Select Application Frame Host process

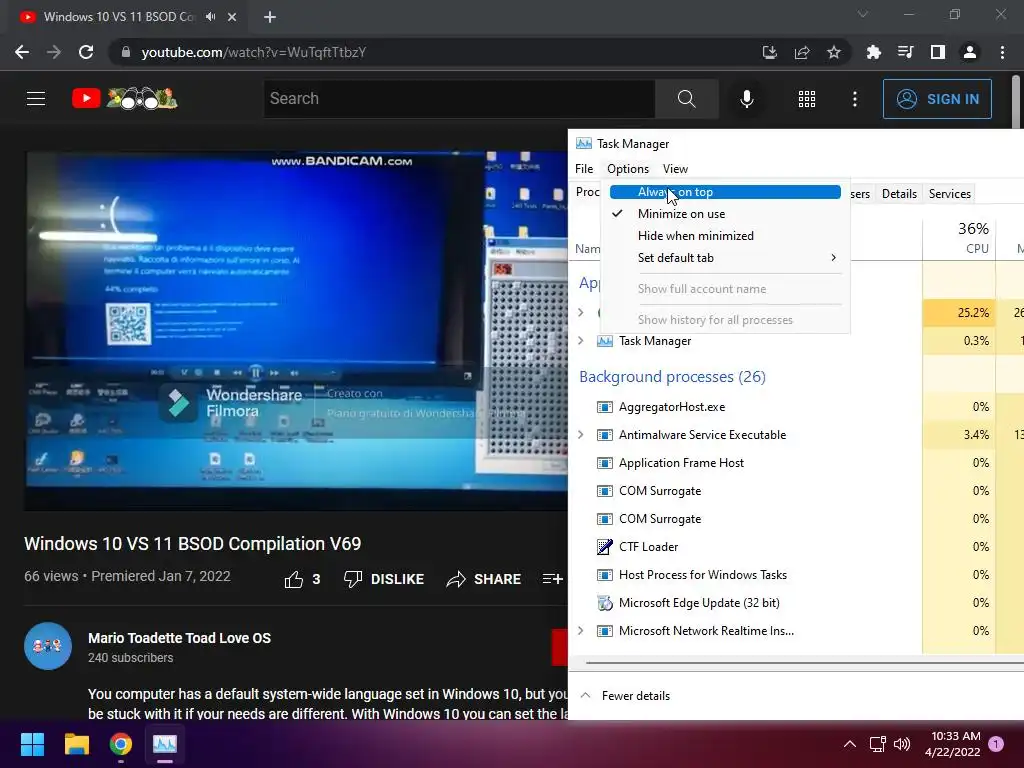681,463
